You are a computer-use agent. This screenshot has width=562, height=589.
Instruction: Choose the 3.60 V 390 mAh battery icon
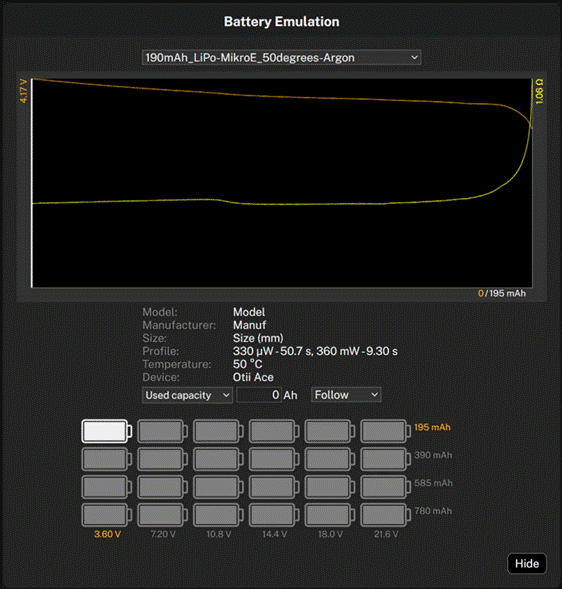[107, 459]
